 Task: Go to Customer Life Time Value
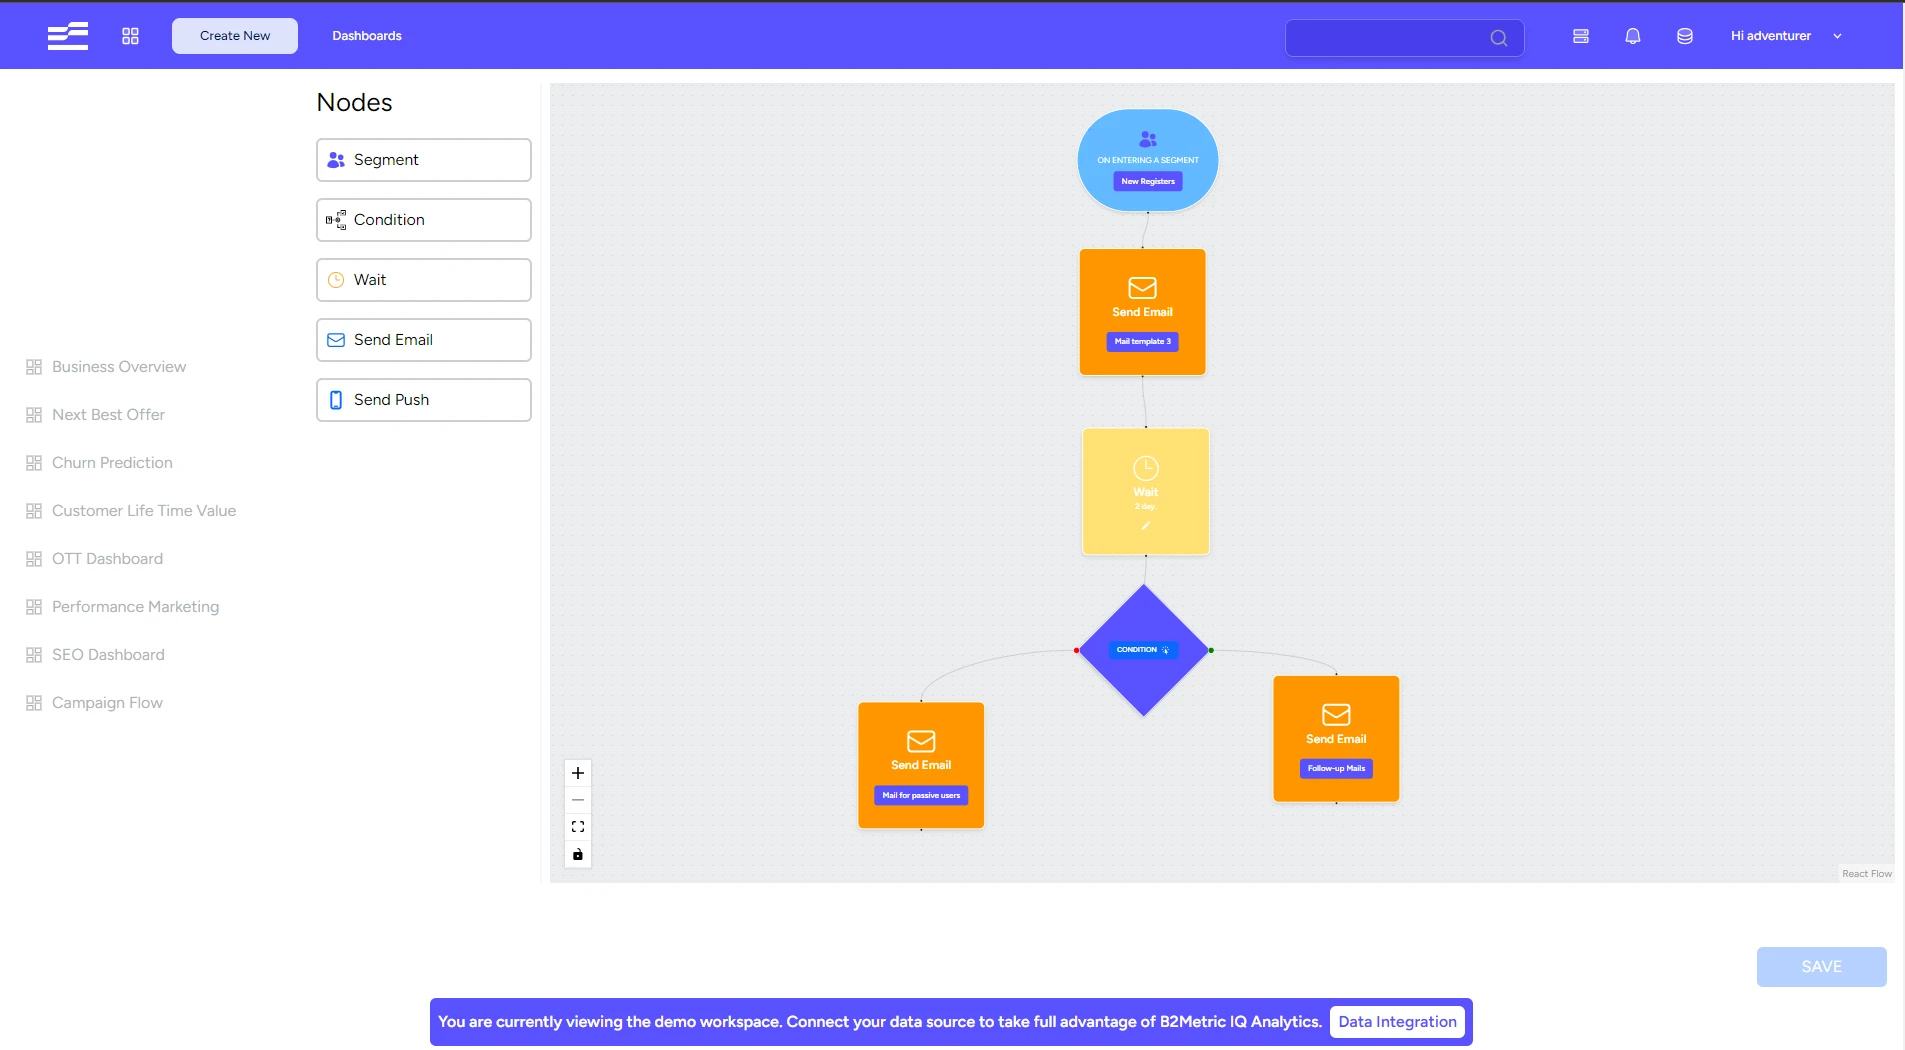[131, 511]
